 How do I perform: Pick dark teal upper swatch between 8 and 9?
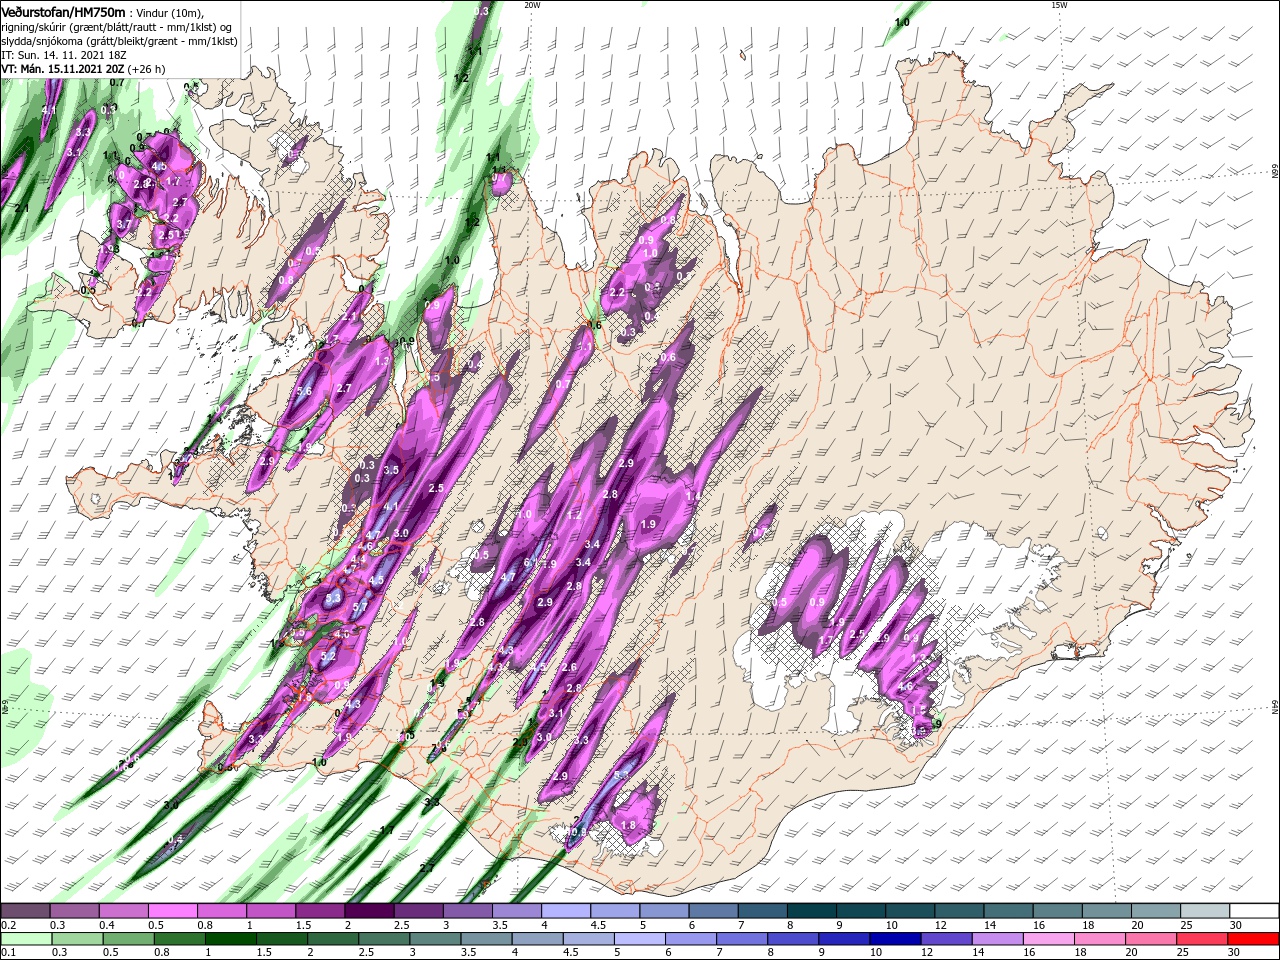(810, 911)
